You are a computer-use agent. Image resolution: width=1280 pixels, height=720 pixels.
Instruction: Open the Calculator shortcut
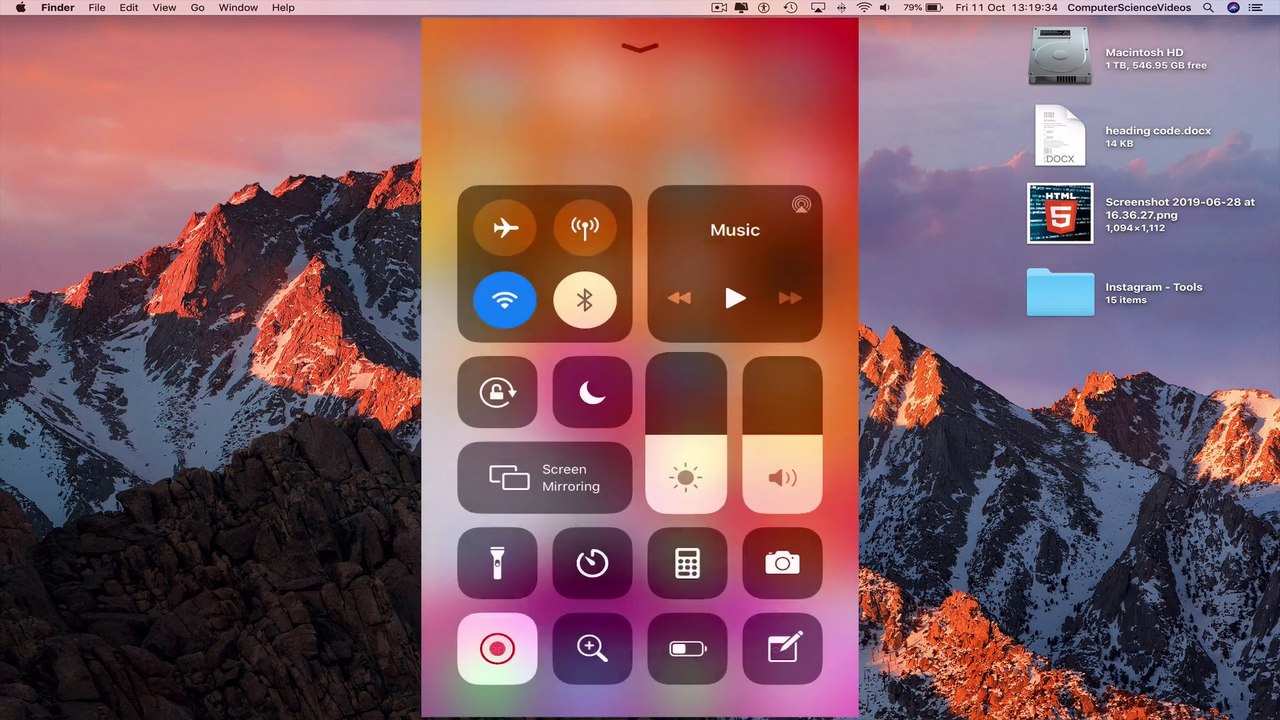[687, 563]
